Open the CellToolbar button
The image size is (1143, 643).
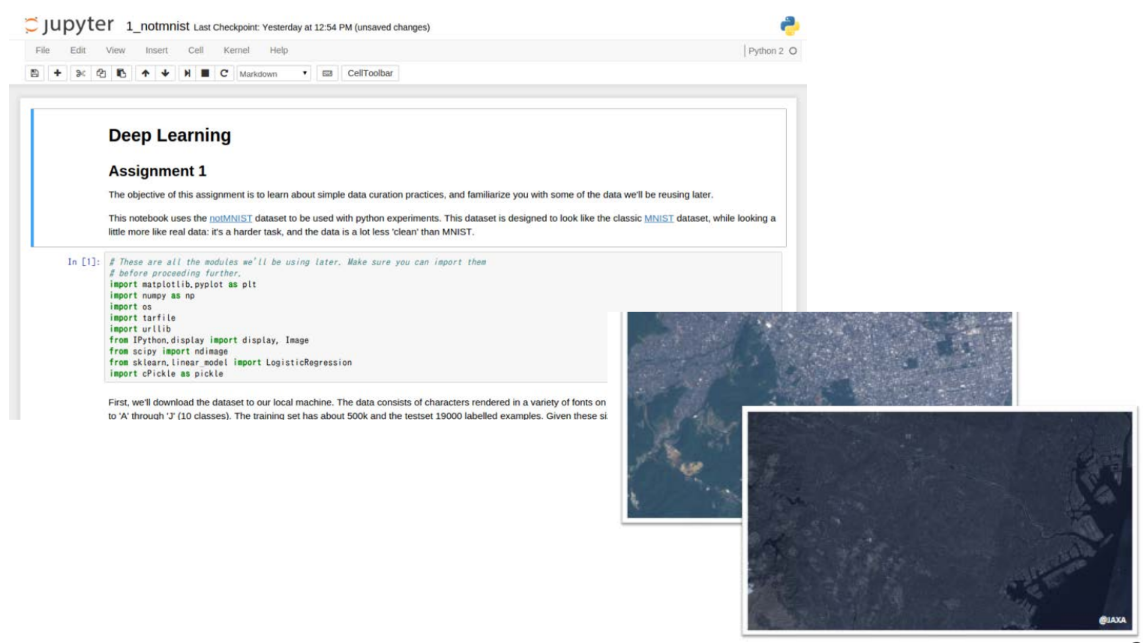[x=370, y=73]
